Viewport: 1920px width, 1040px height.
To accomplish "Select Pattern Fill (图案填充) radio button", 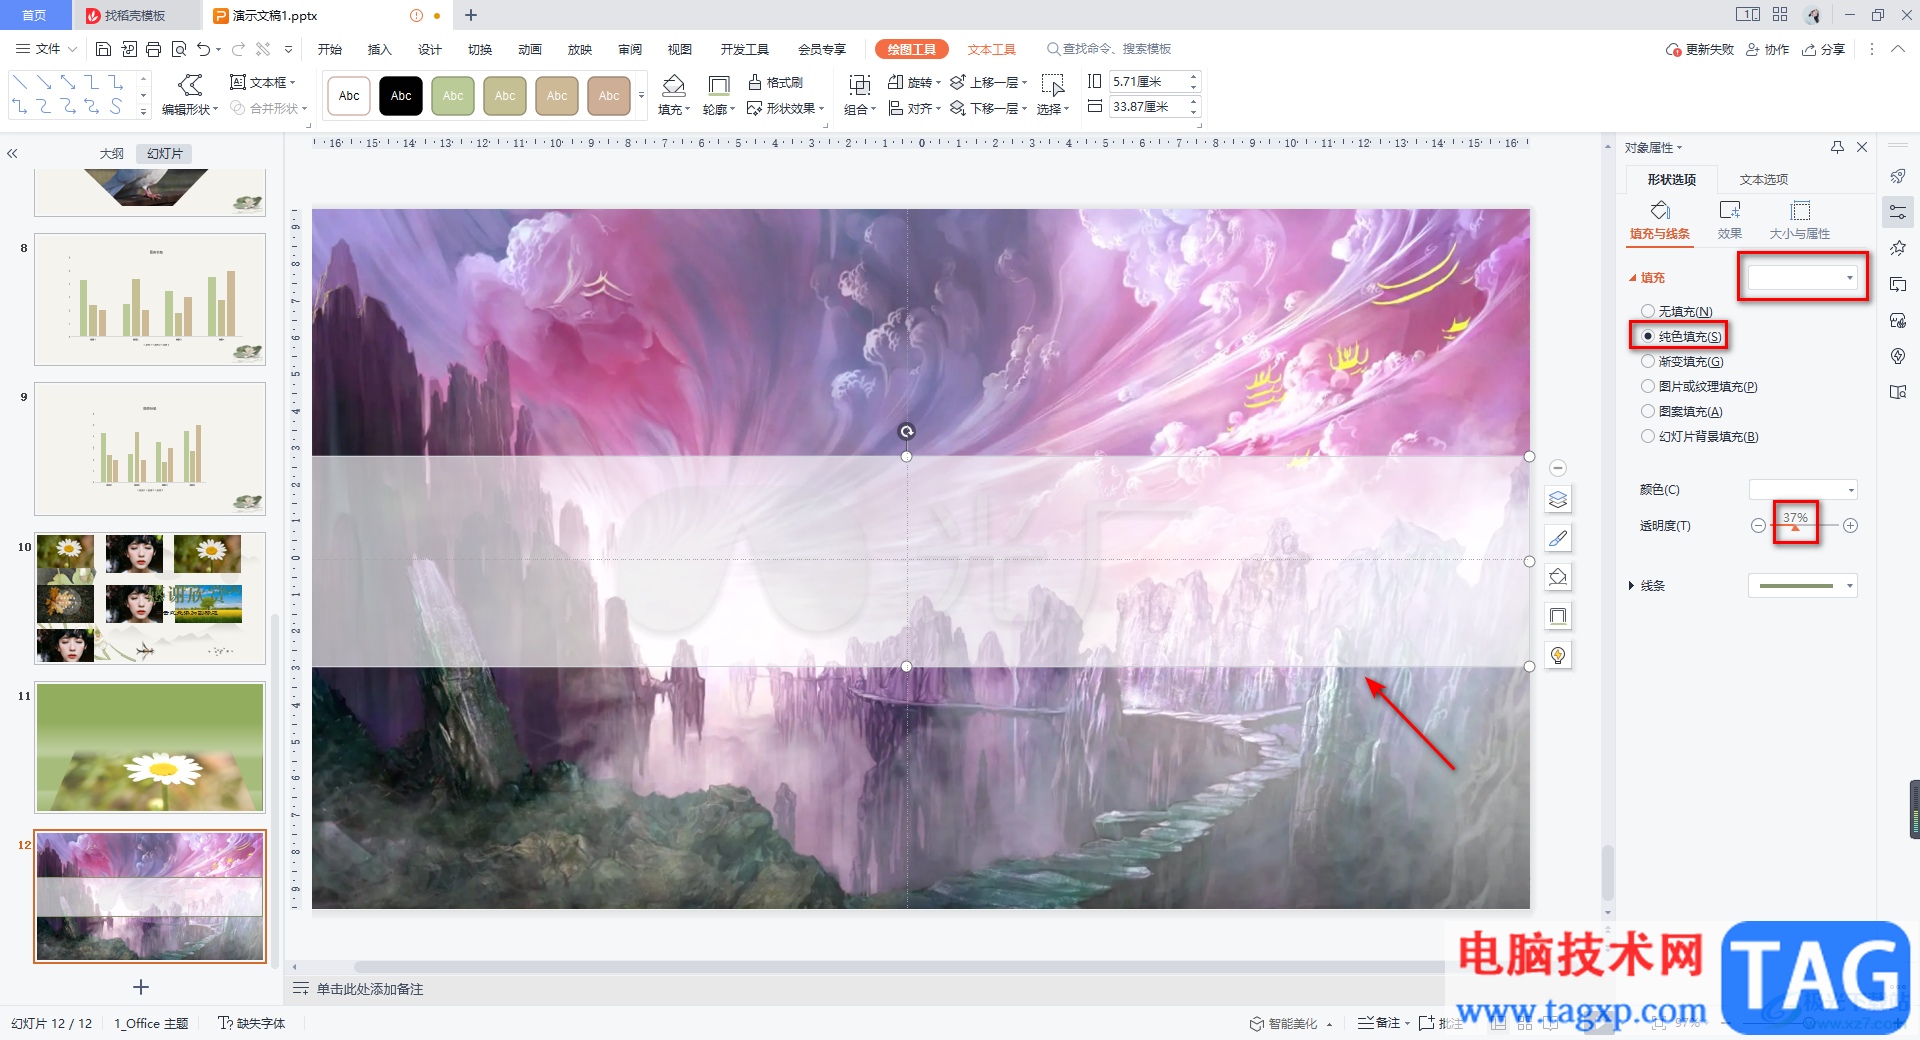I will coord(1647,411).
